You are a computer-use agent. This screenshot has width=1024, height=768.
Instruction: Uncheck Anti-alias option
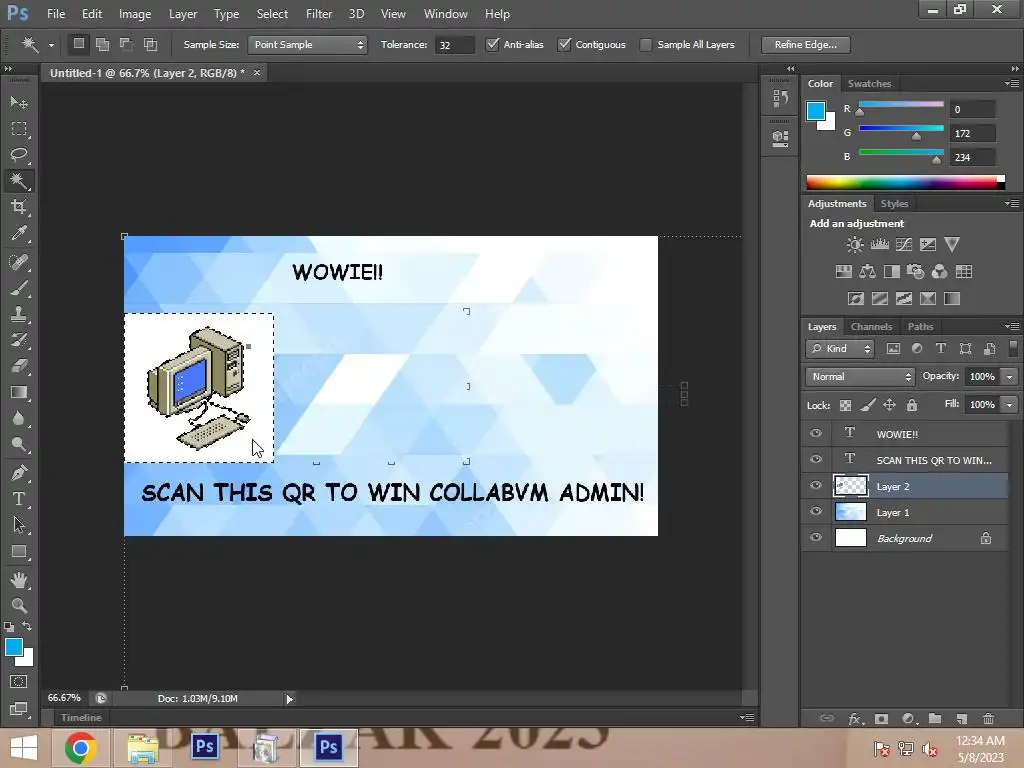click(x=492, y=44)
